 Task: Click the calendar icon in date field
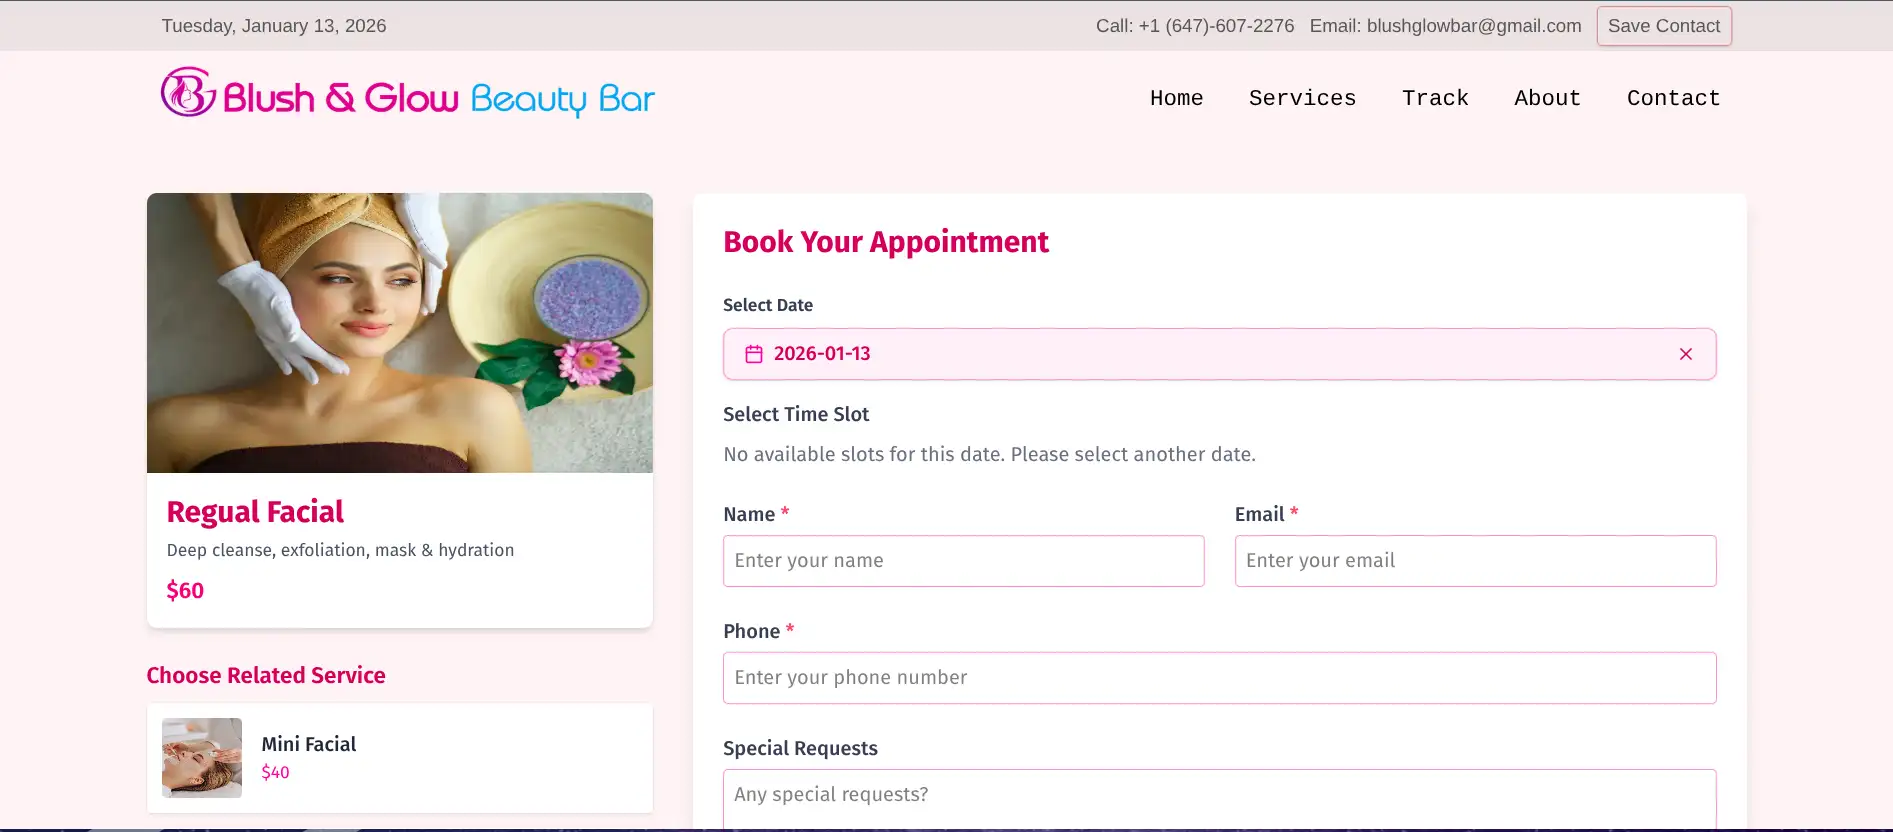(x=754, y=354)
